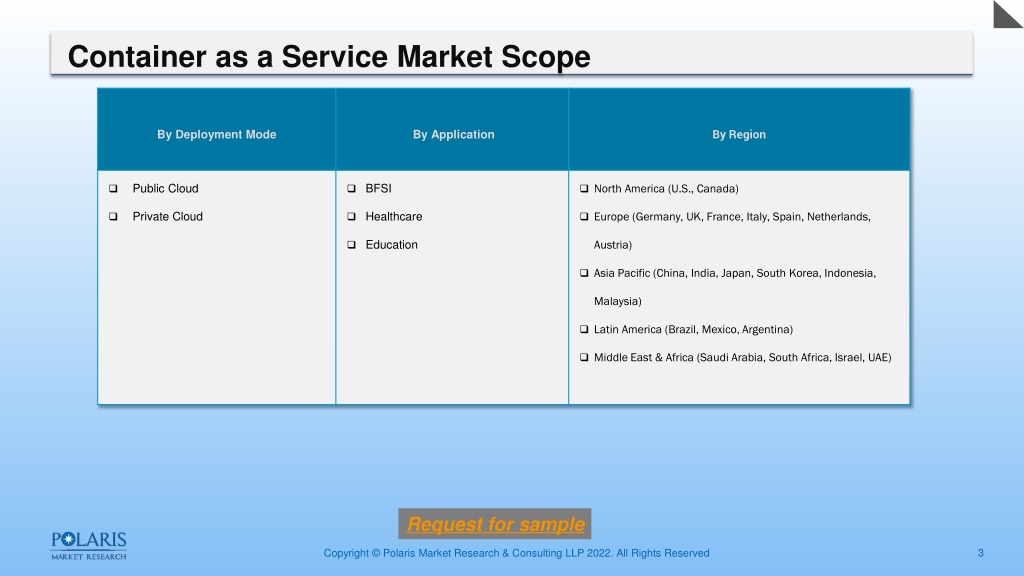Check the North America checkbox bullet
1024x576 pixels.
(584, 188)
